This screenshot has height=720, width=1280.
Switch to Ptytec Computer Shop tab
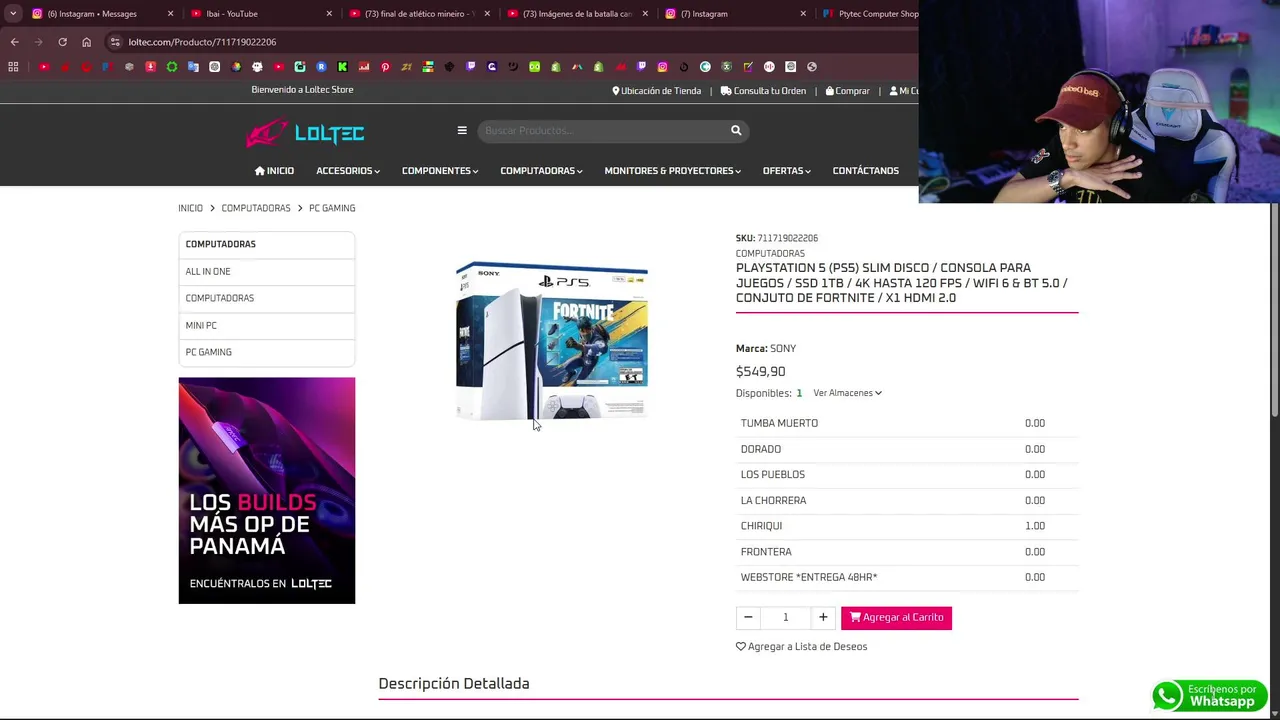868,14
